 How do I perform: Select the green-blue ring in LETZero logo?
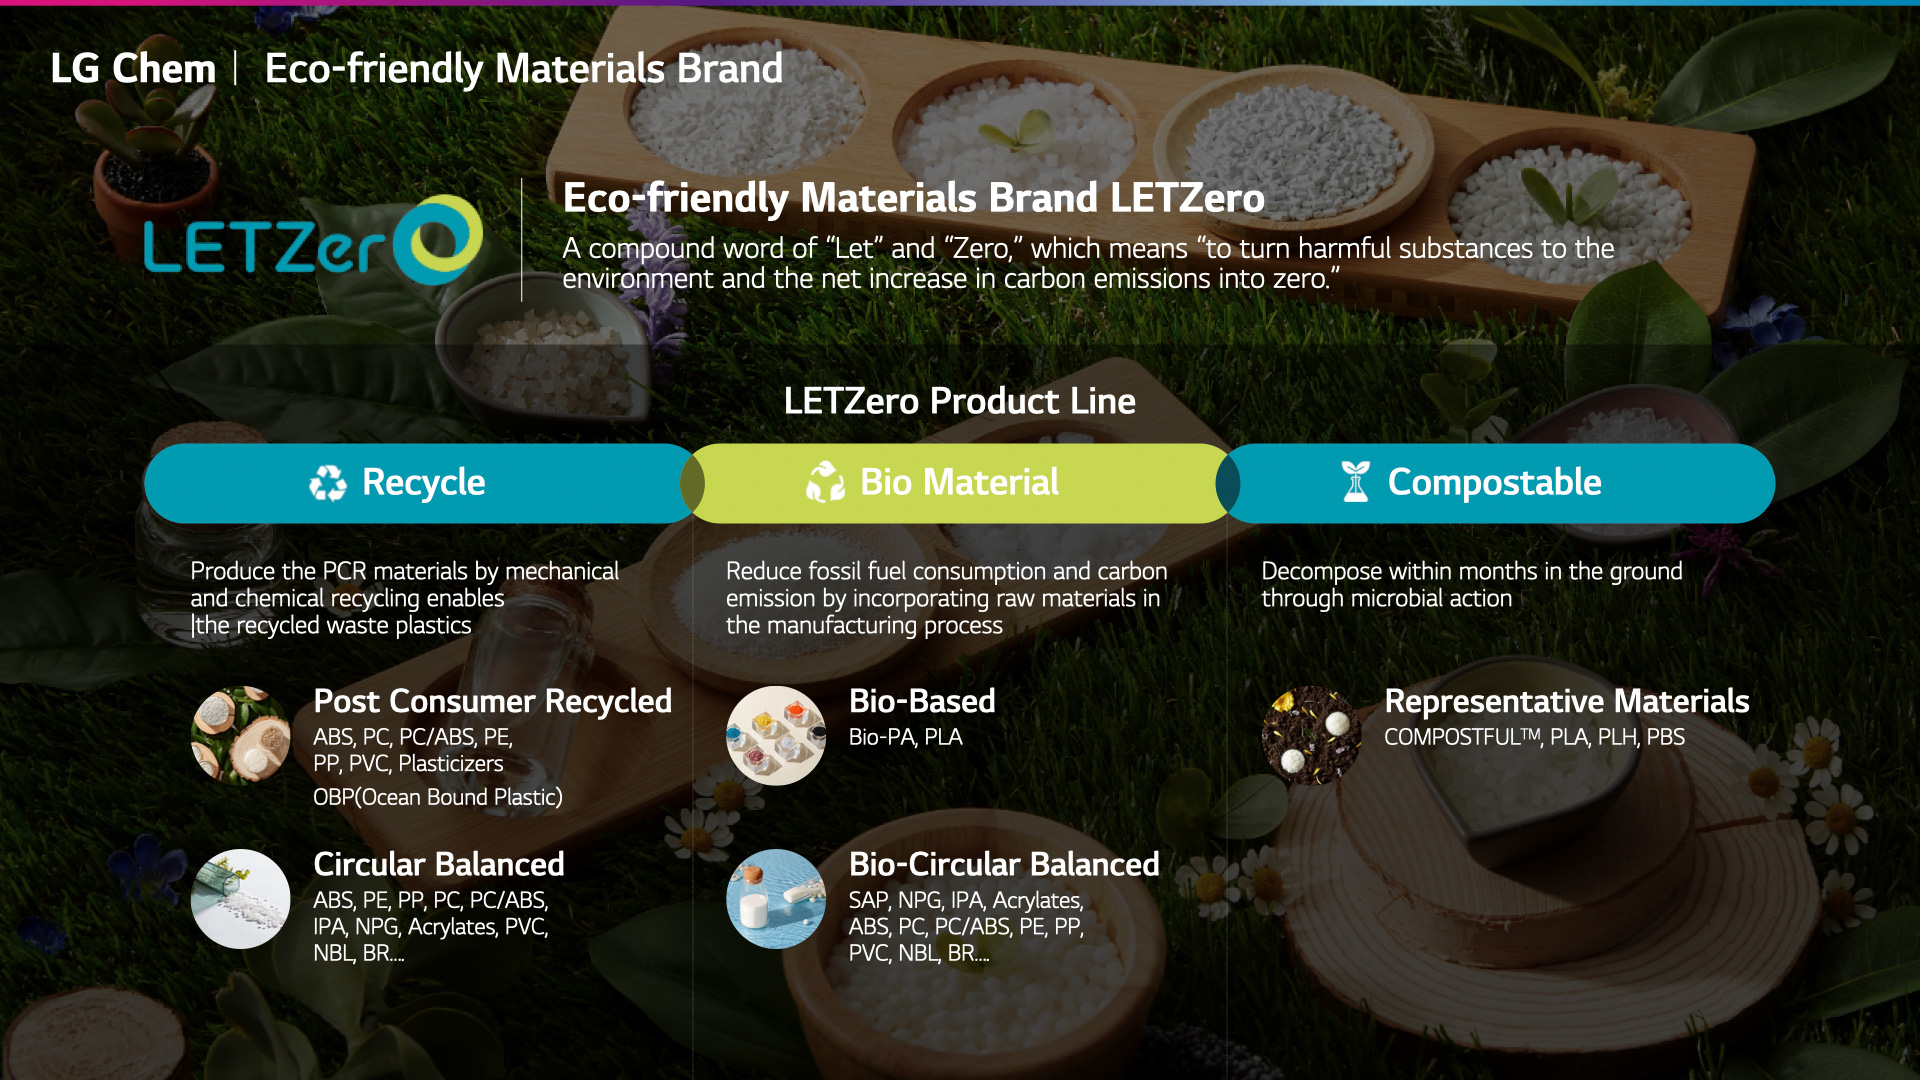pos(438,240)
